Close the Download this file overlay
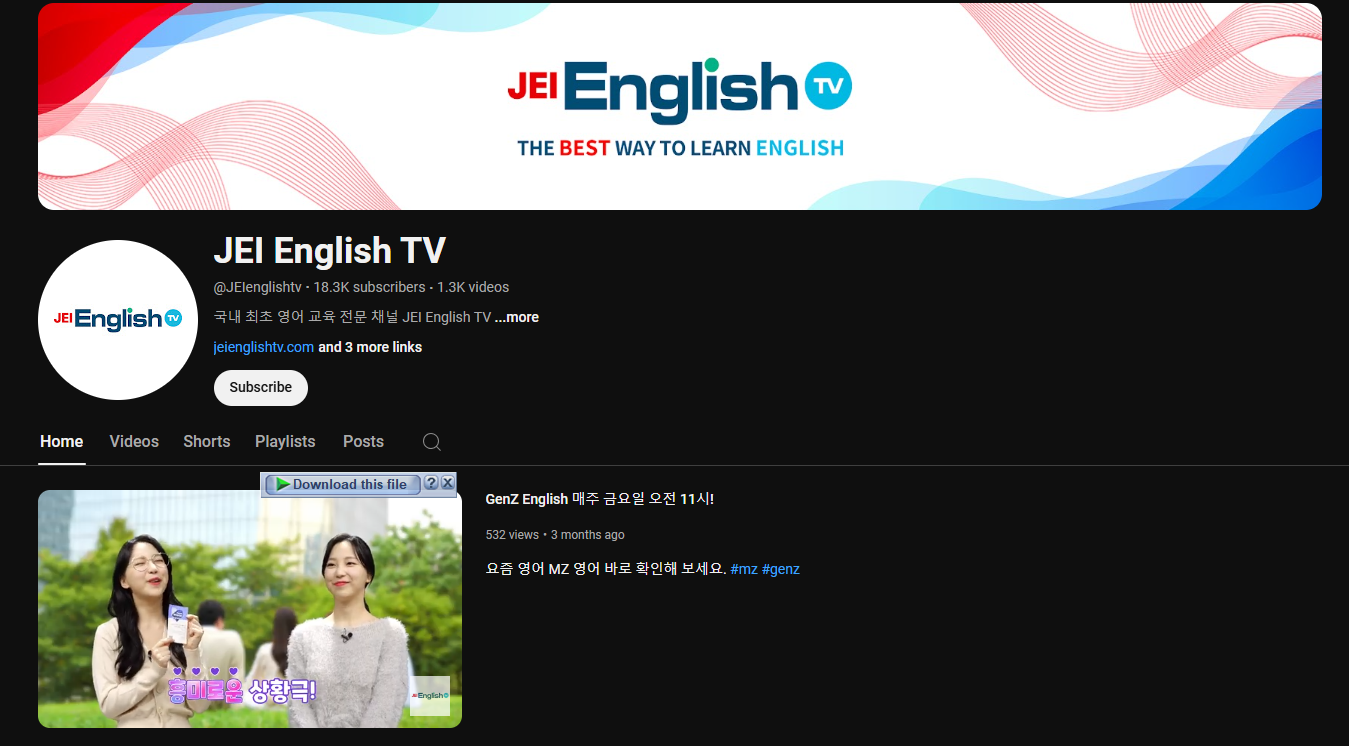 tap(448, 483)
